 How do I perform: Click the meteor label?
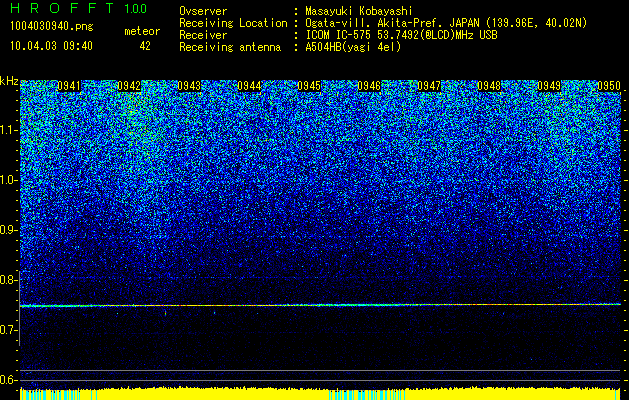tap(142, 31)
